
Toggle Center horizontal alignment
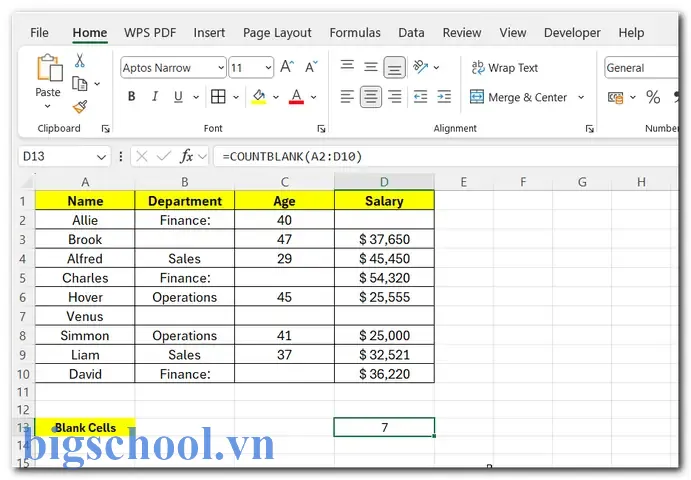tap(371, 97)
